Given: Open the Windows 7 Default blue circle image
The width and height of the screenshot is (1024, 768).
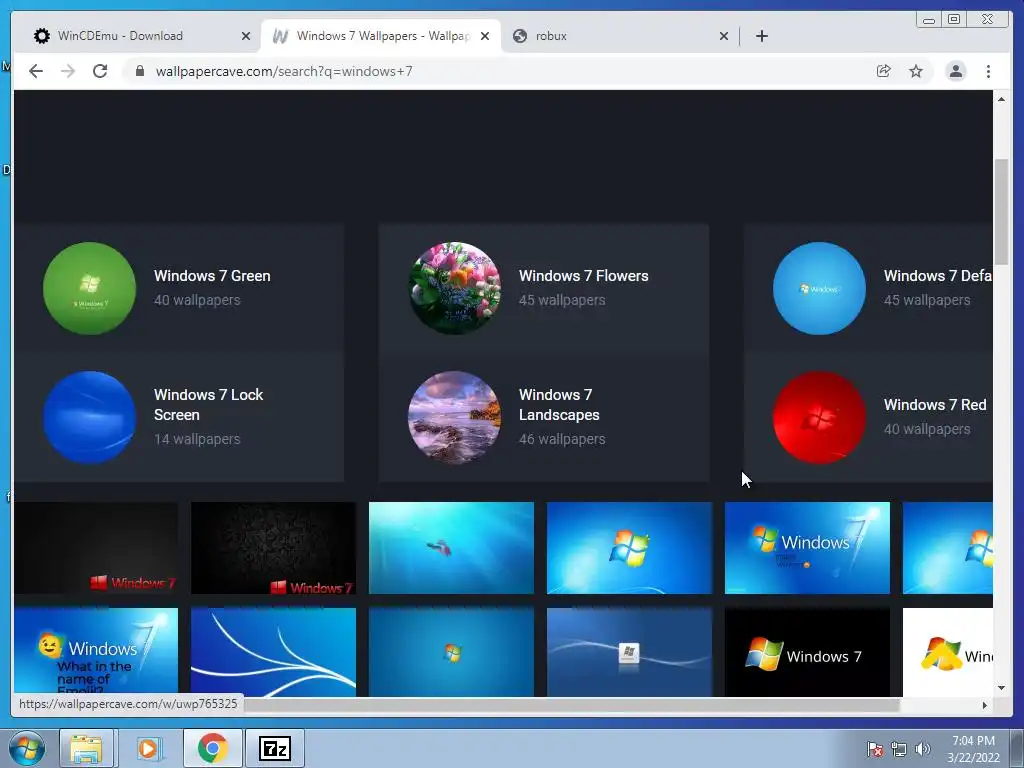Looking at the screenshot, I should coord(820,289).
